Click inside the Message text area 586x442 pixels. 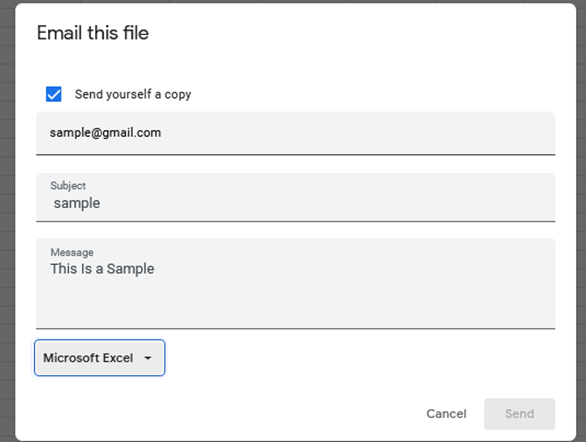coord(296,284)
